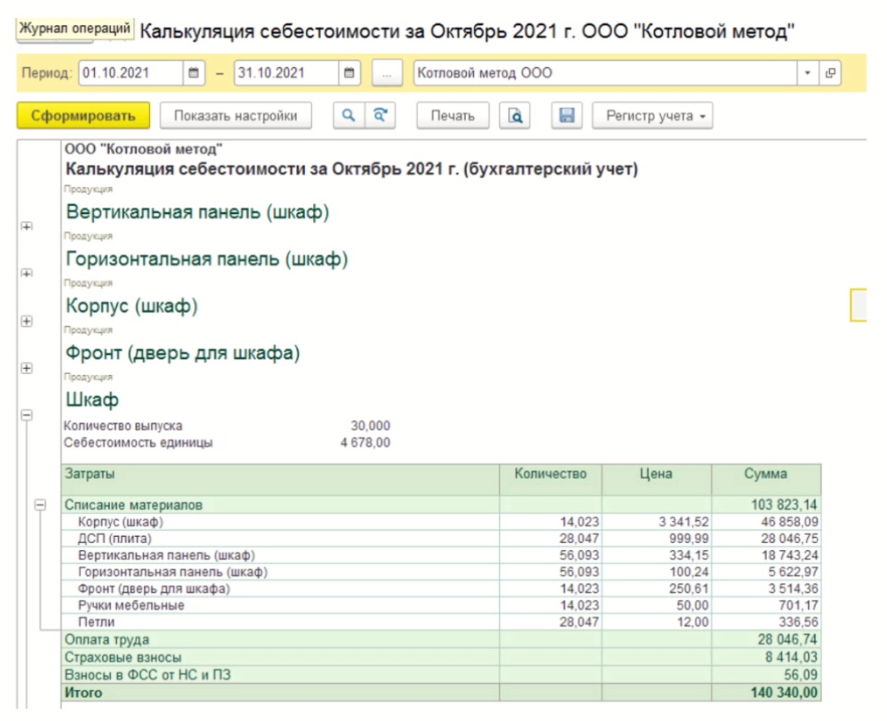
Task: Expand the Горизонтальная панель (шкаф) group
Action: coord(26,274)
